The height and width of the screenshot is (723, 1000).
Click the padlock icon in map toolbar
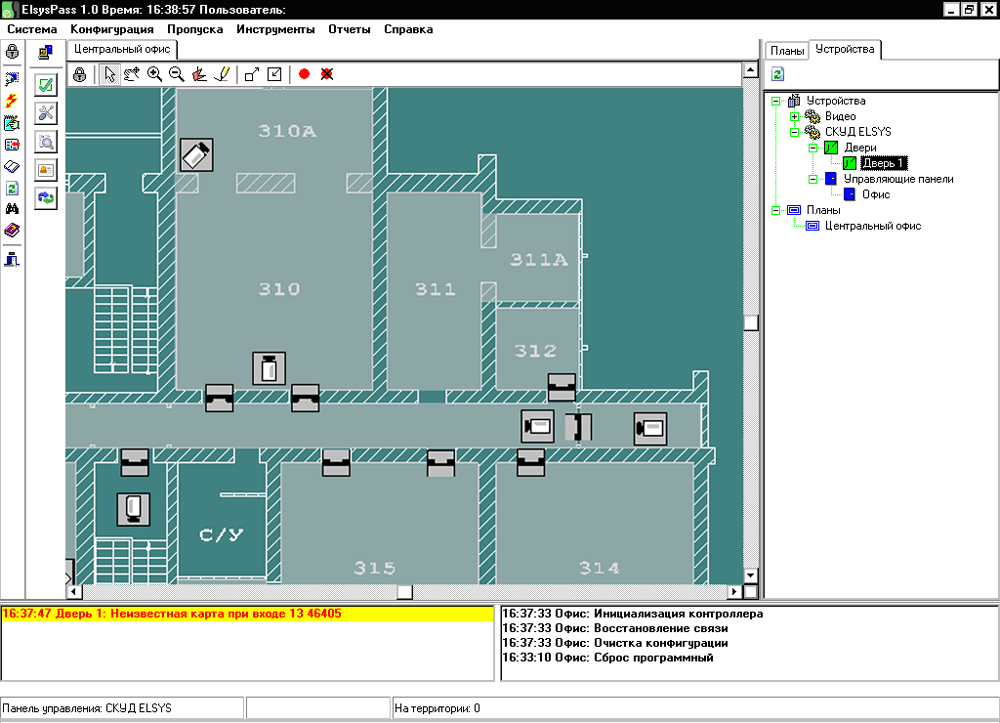tap(79, 74)
